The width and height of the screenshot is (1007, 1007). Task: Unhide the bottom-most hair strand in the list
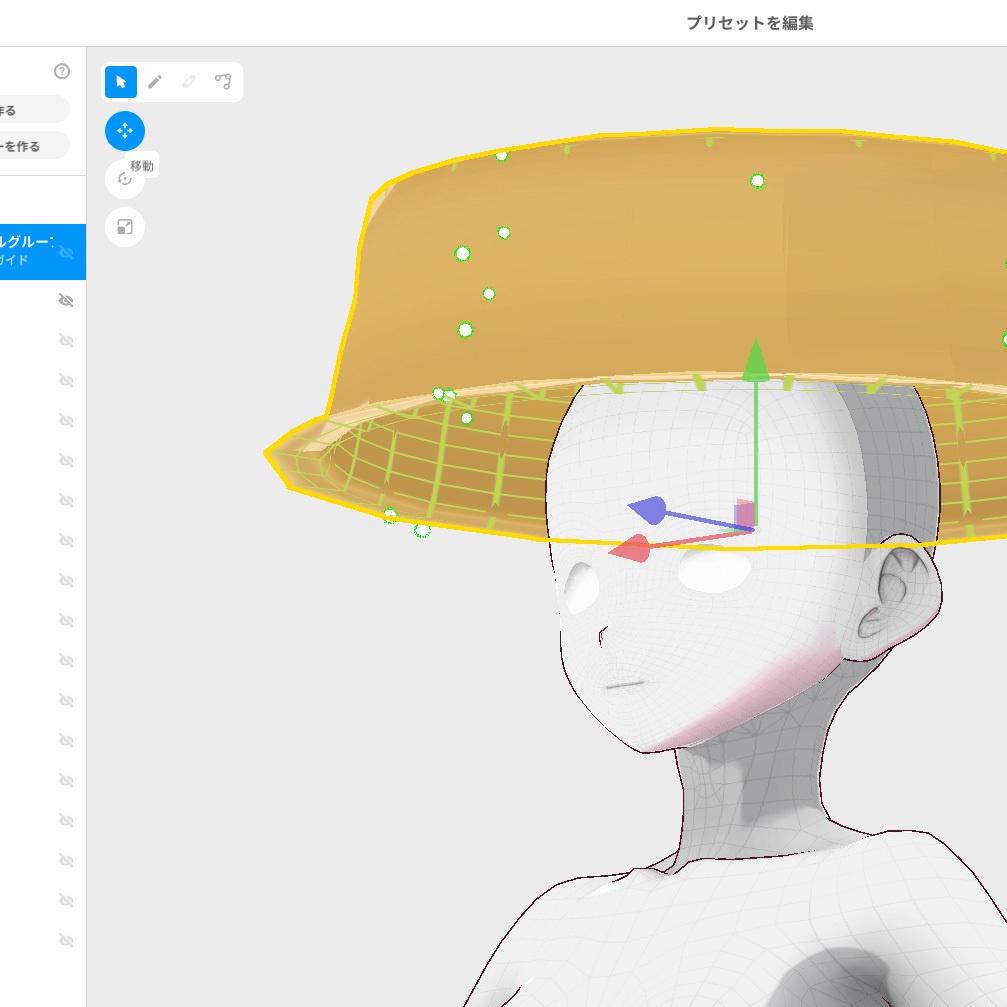(66, 939)
